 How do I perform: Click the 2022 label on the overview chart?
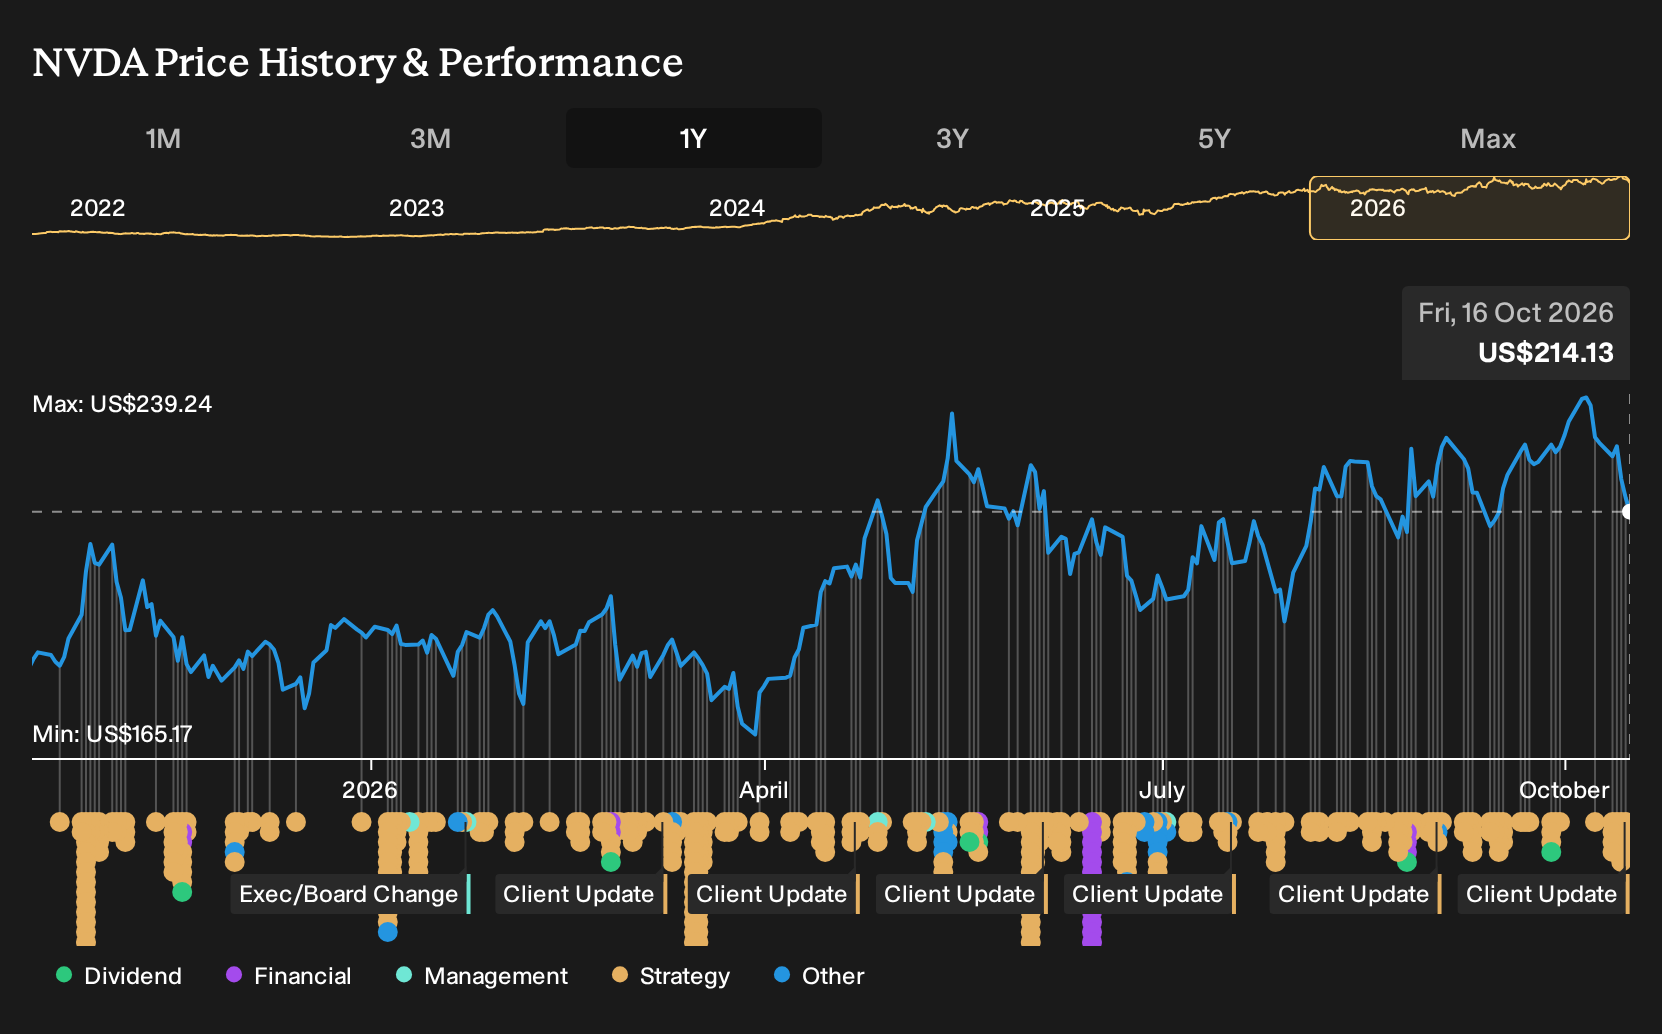(x=97, y=208)
